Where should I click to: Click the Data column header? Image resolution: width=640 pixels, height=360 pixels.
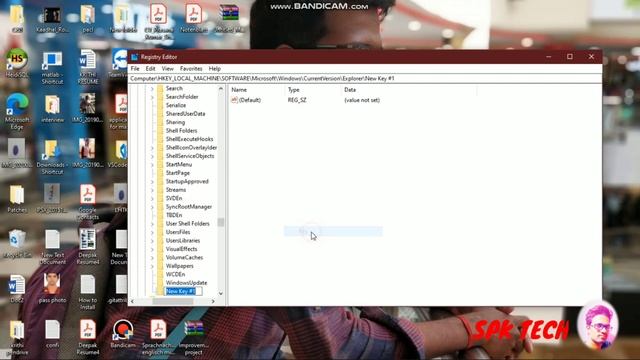click(x=409, y=90)
